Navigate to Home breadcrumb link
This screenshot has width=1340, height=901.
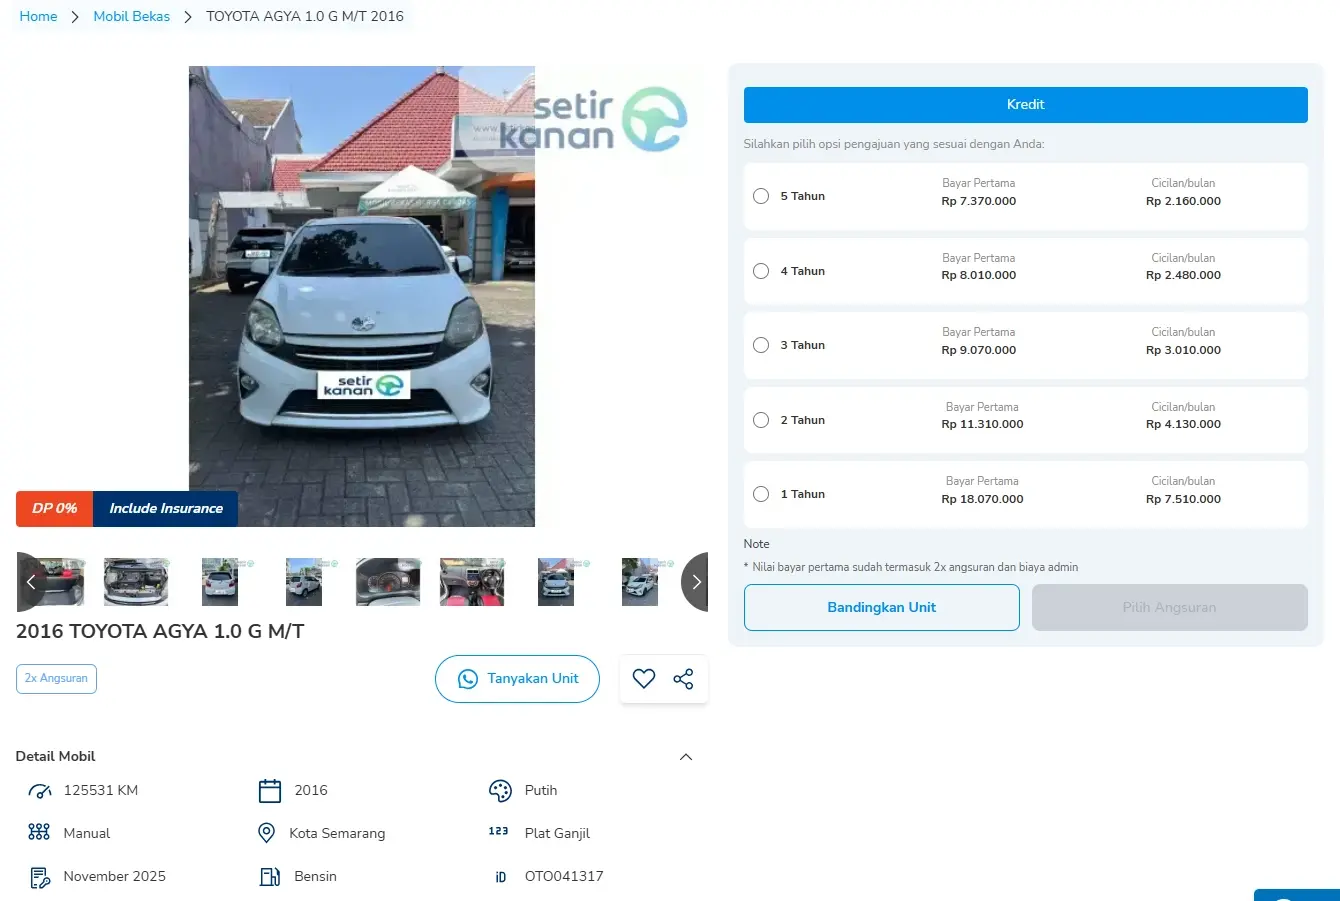tap(38, 17)
